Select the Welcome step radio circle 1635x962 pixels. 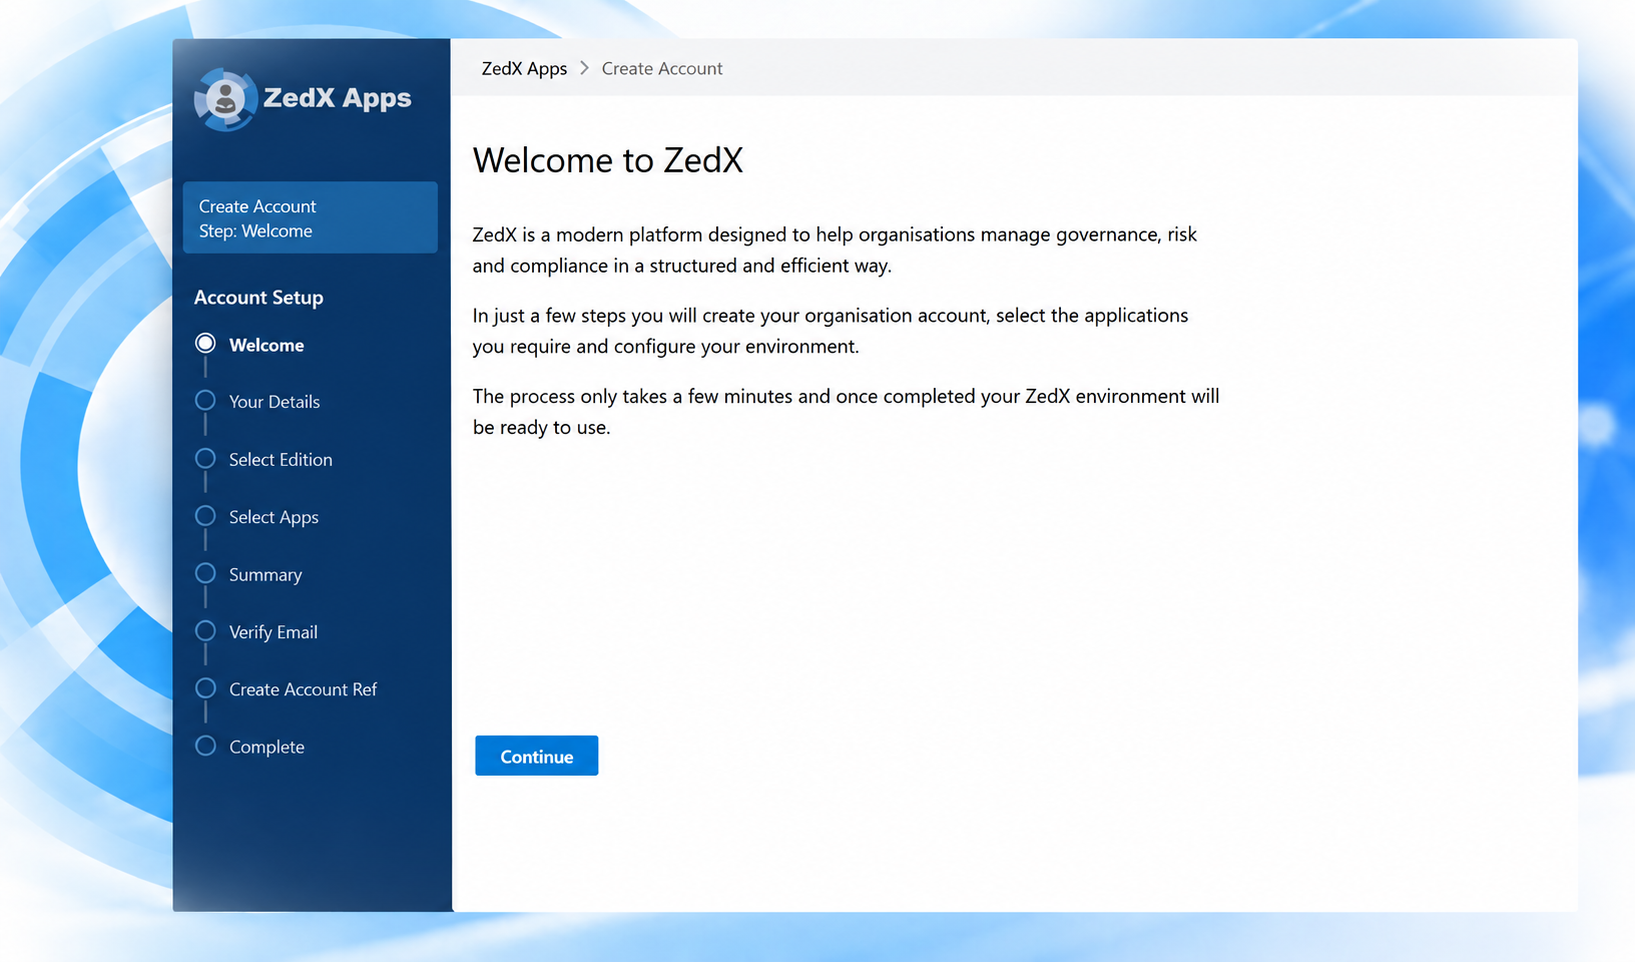pos(205,344)
